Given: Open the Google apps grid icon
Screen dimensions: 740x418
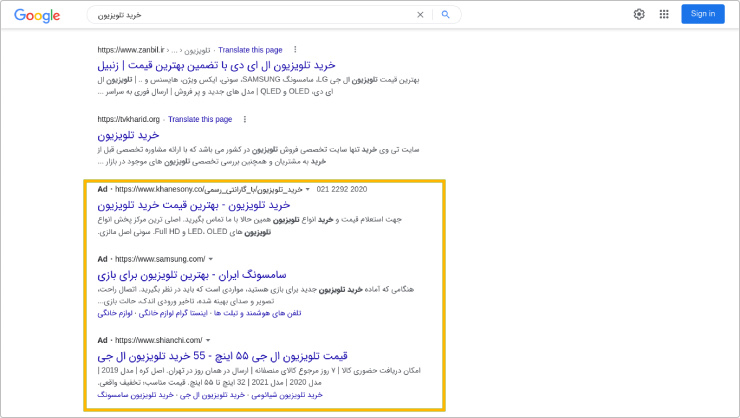Looking at the screenshot, I should (x=664, y=14).
